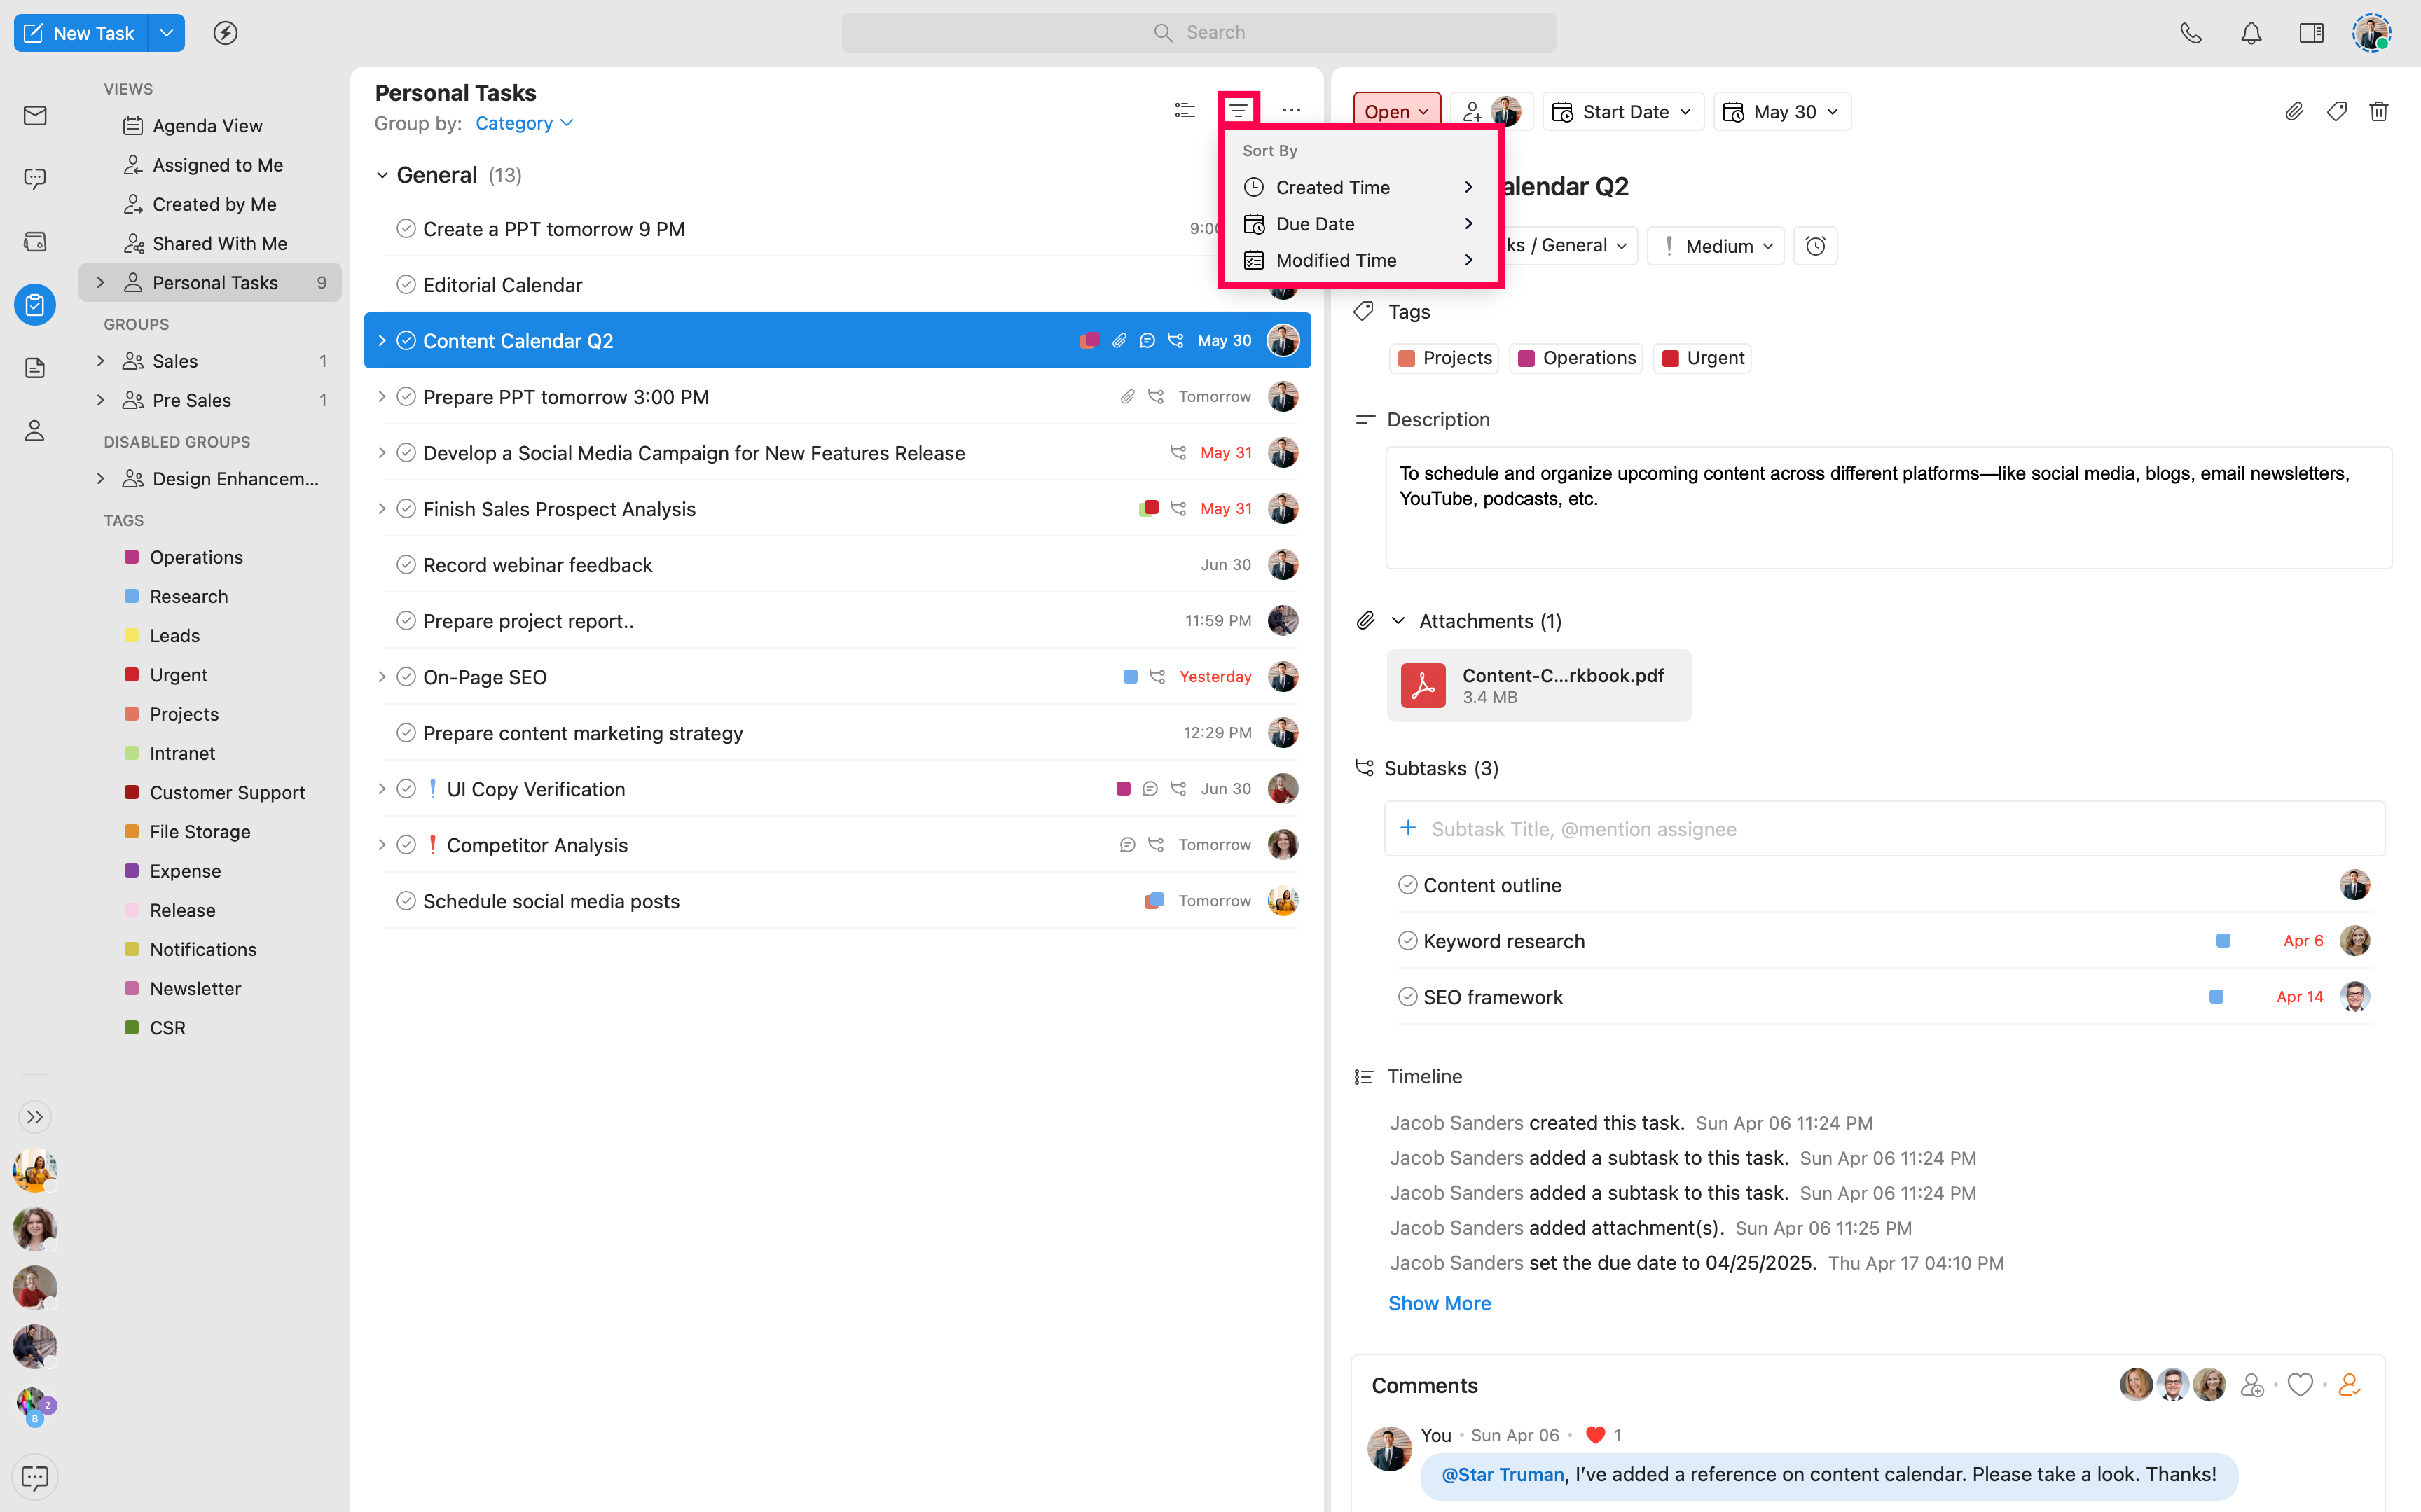The image size is (2421, 1512).
Task: Check off Record webinar feedback task
Action: tap(406, 565)
